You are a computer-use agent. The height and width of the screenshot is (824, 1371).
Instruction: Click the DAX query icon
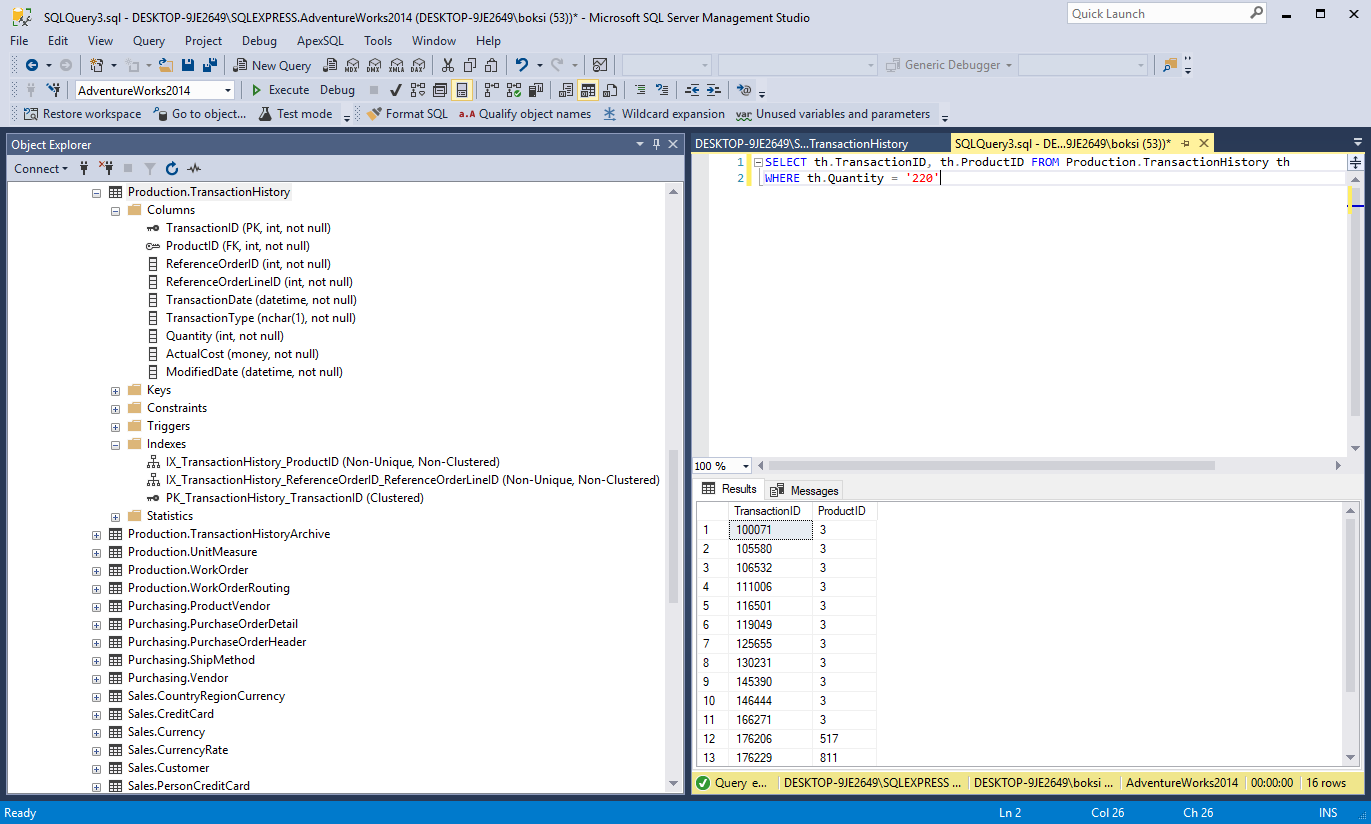pyautogui.click(x=418, y=65)
